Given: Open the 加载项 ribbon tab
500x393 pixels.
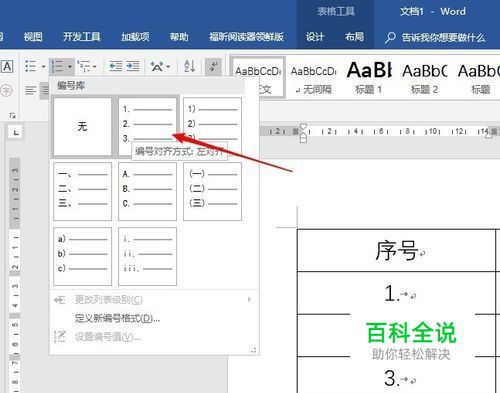Looking at the screenshot, I should click(x=135, y=37).
